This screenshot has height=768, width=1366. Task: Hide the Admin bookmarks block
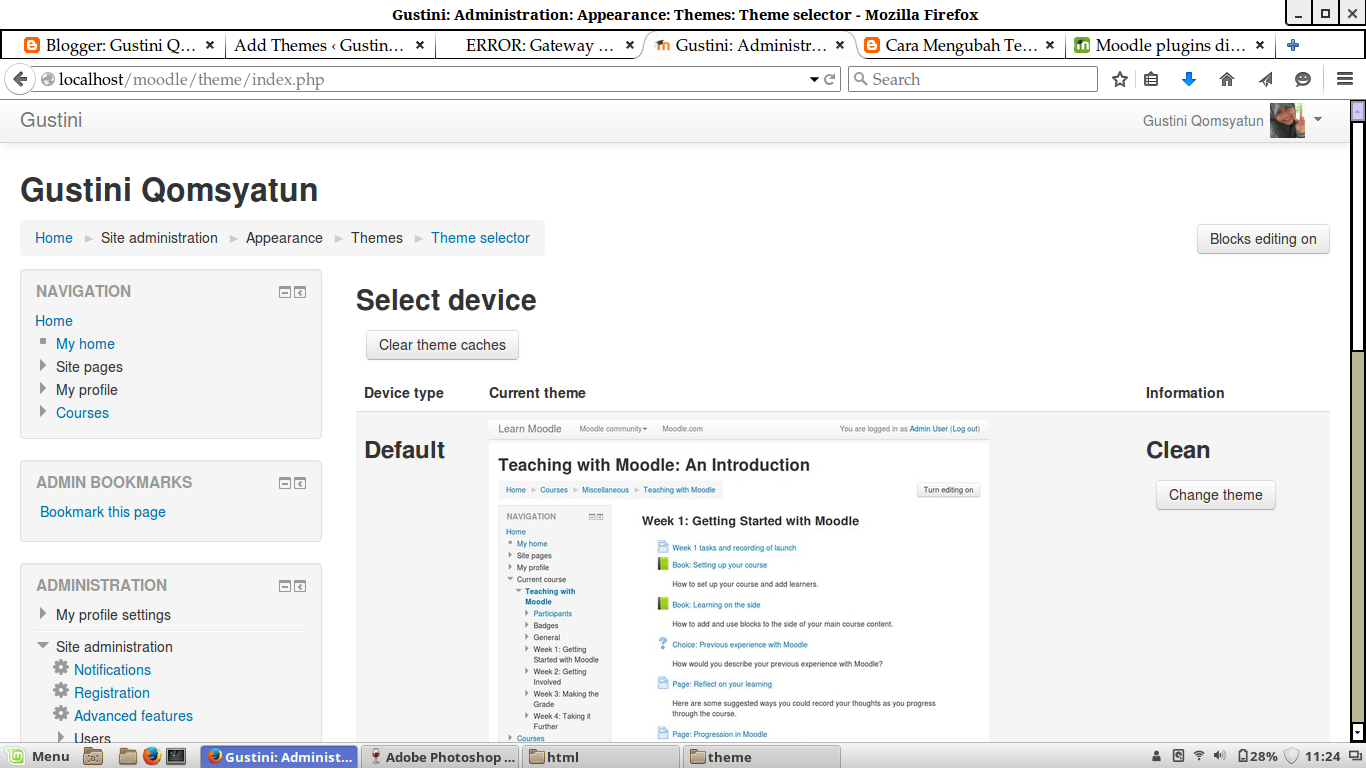285,483
